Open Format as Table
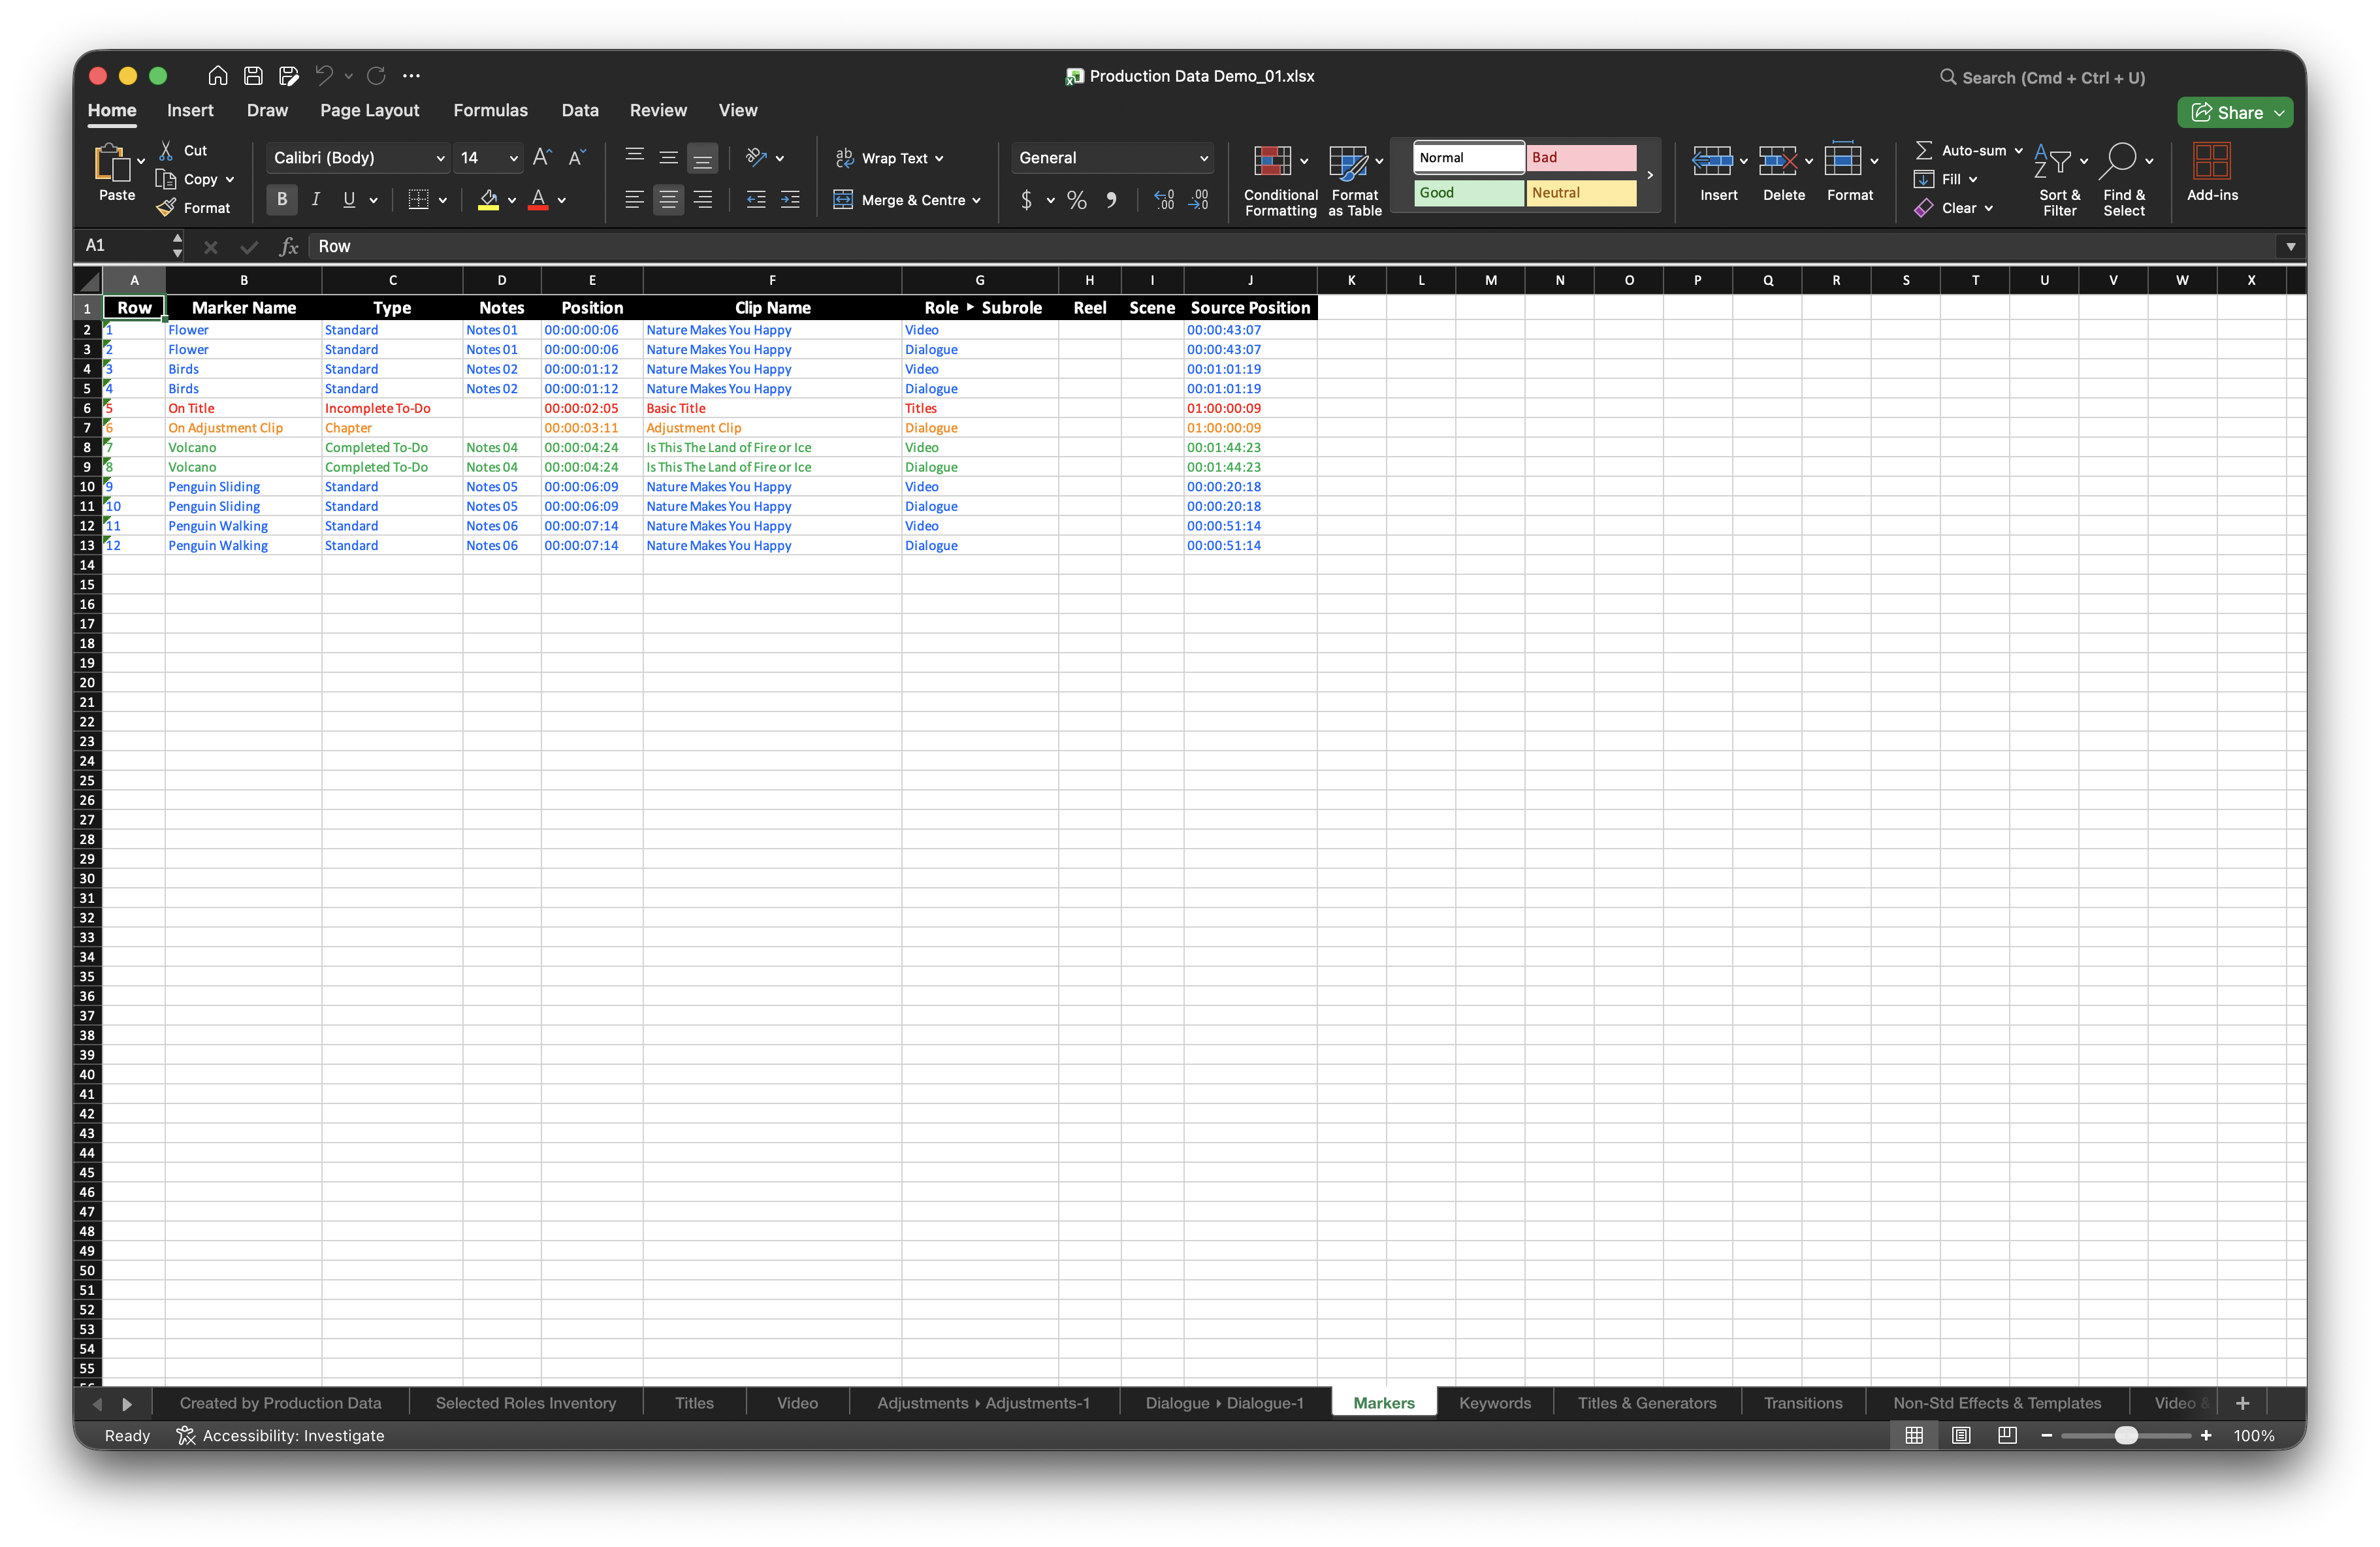2380x1547 pixels. 1355,180
